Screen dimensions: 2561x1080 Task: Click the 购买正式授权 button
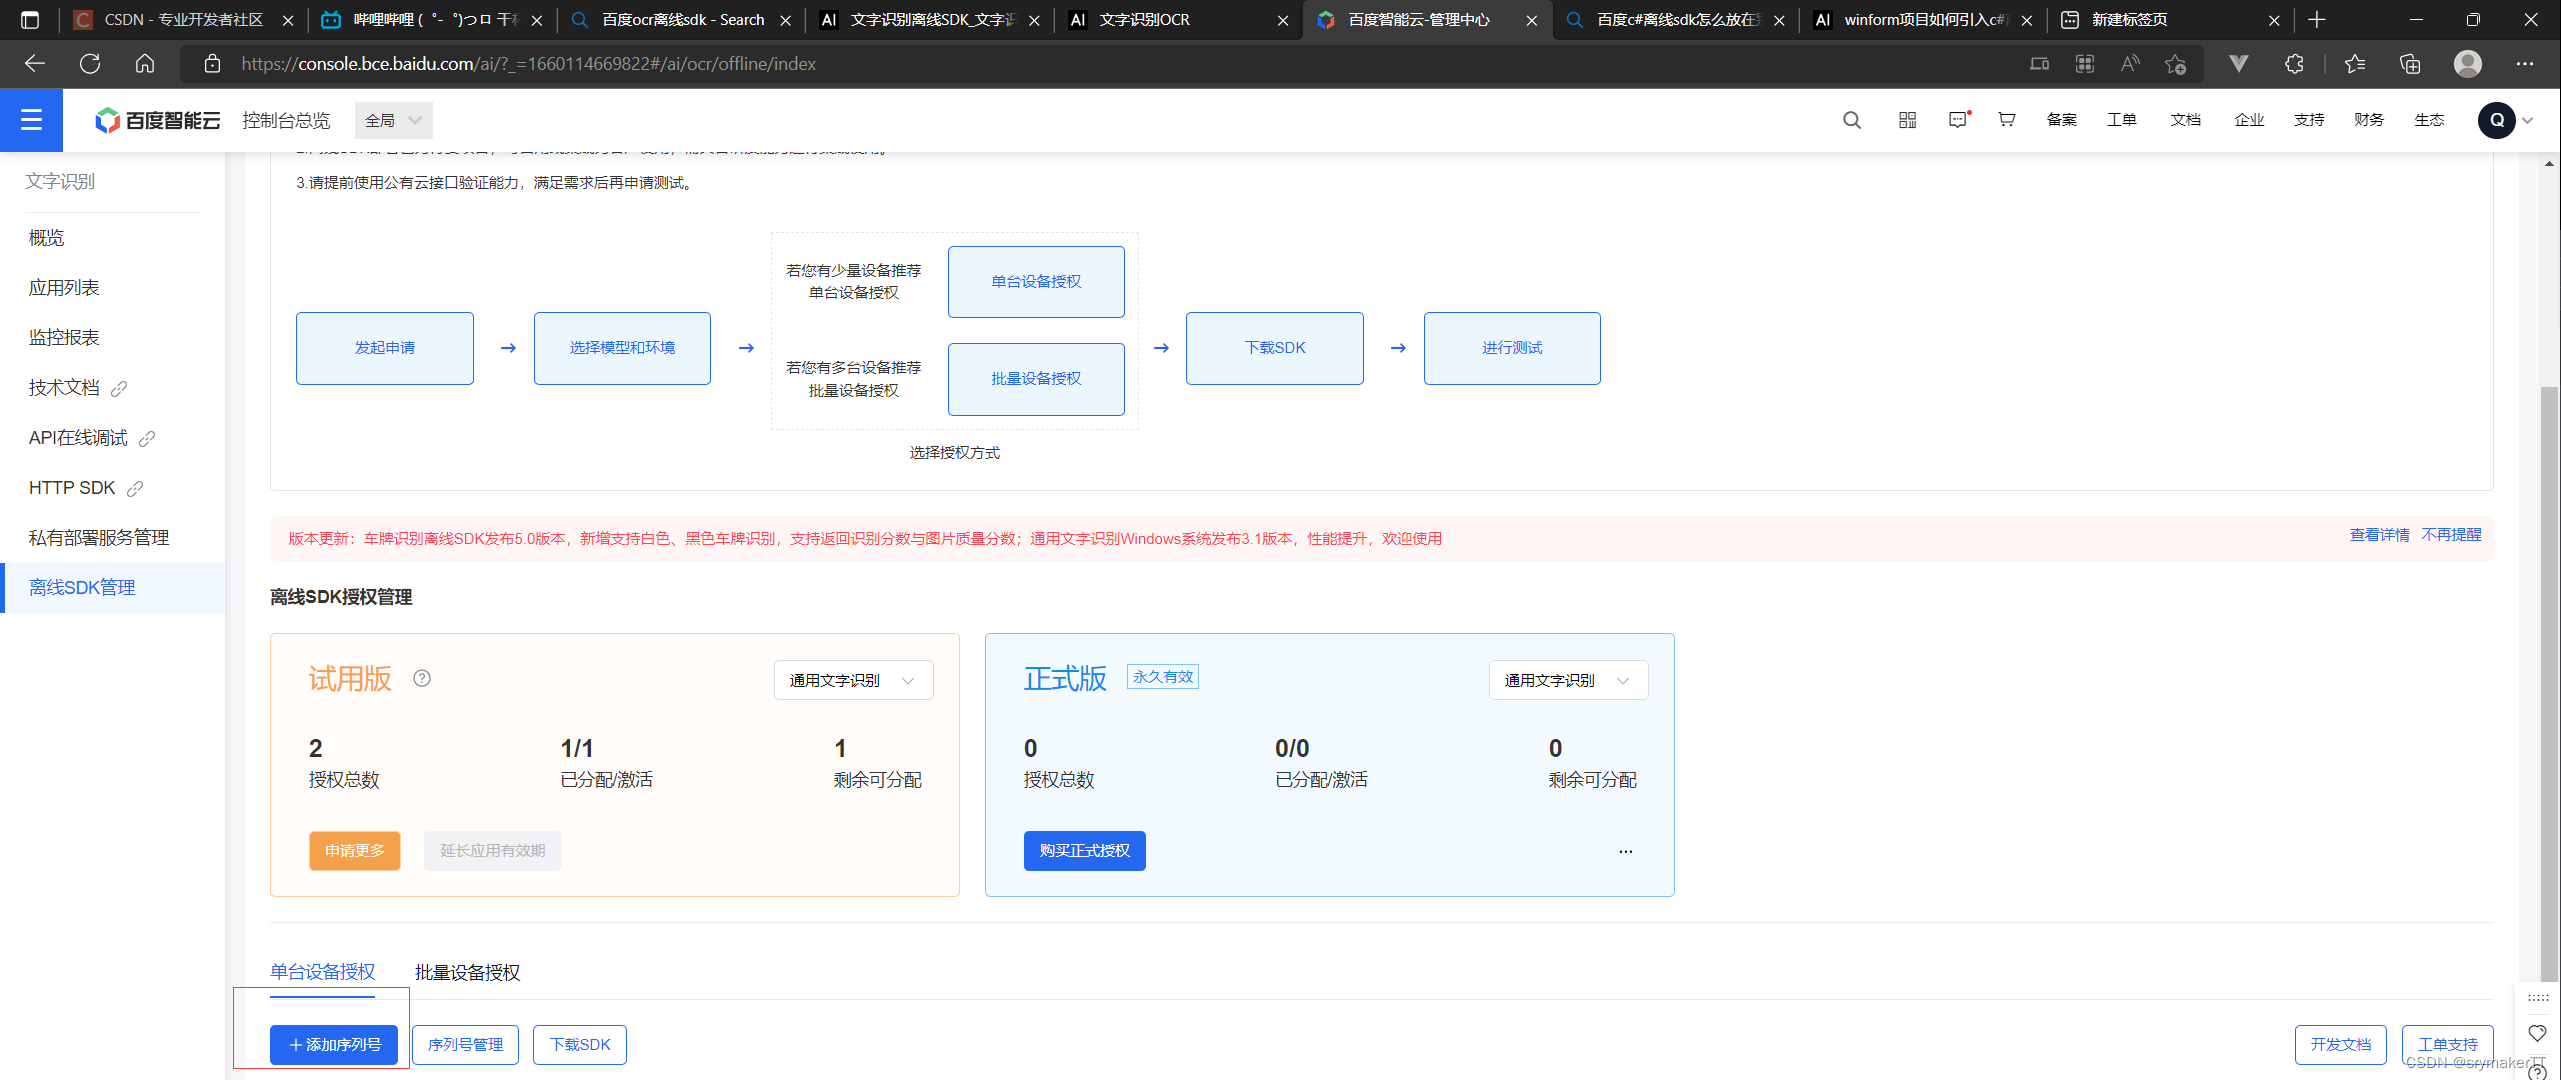(1084, 851)
